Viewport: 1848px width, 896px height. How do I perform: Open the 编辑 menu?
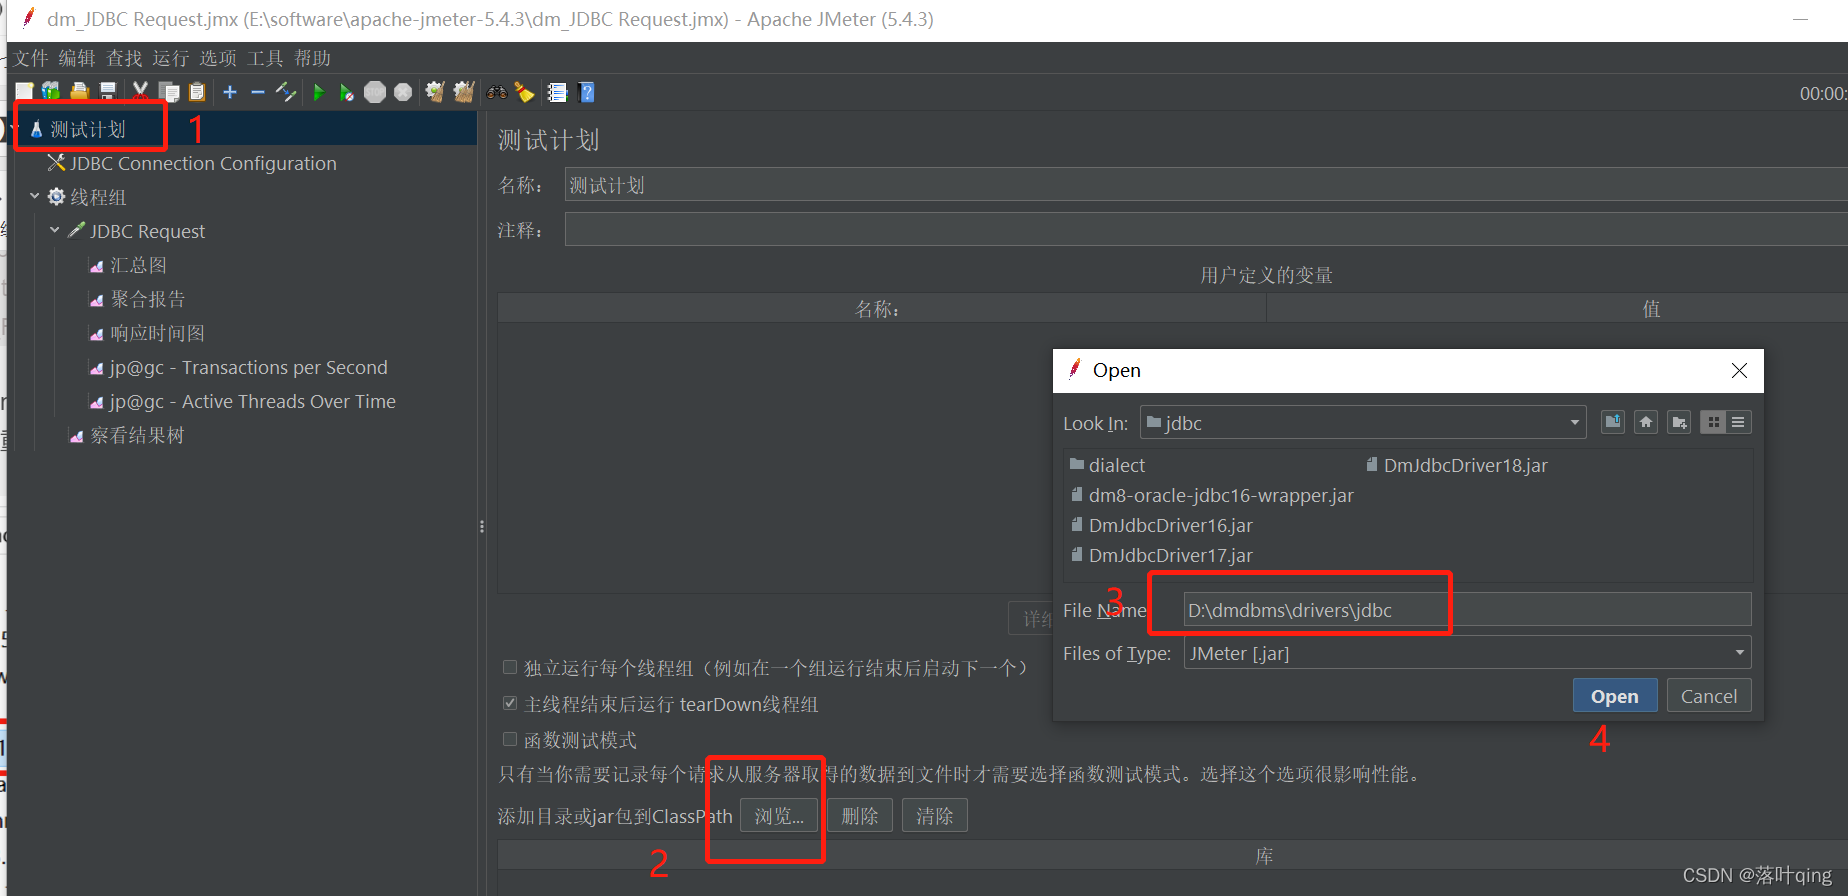77,58
